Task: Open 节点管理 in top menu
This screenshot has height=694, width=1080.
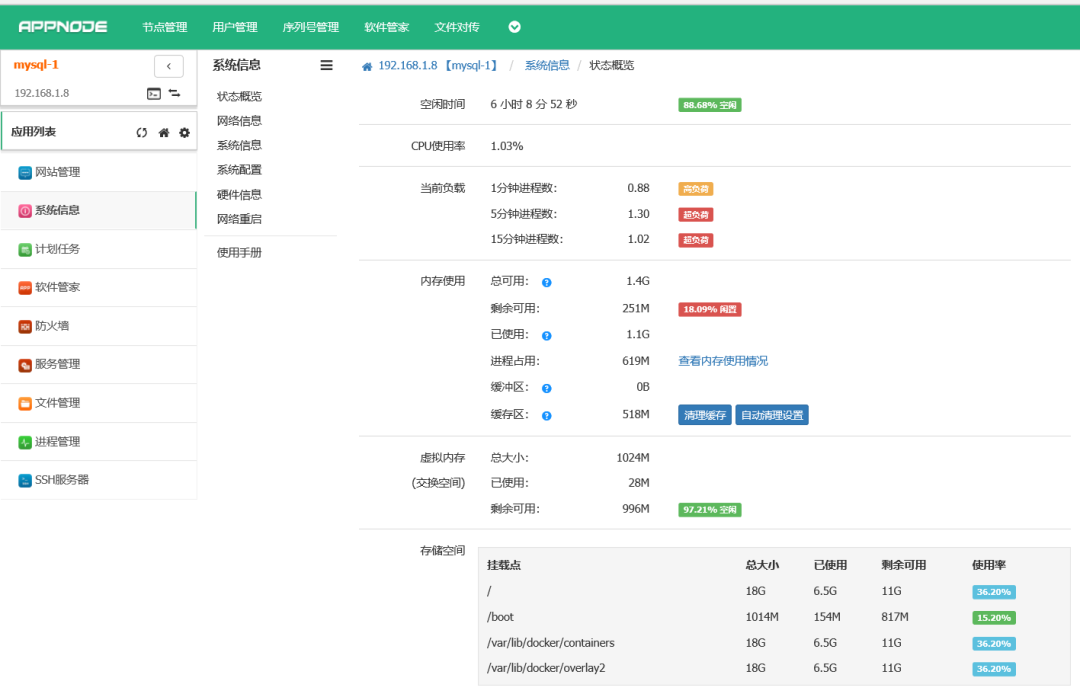Action: tap(165, 27)
